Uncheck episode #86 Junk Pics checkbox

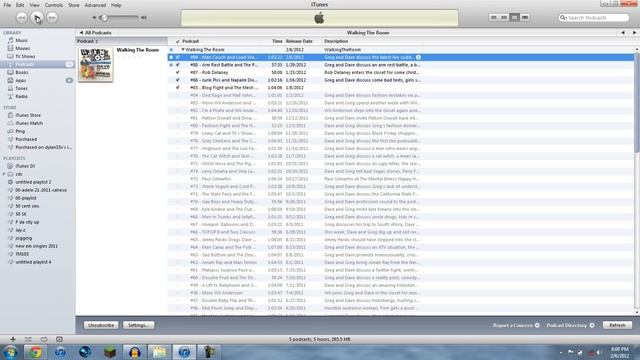pos(178,80)
